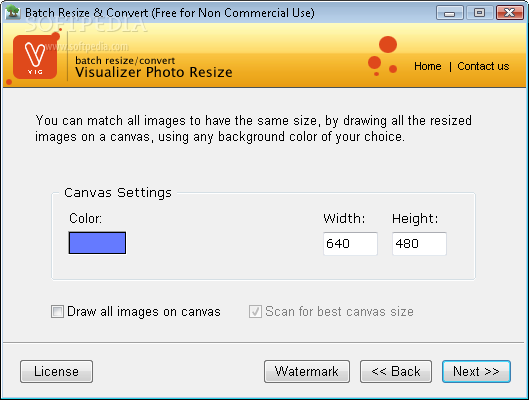The height and width of the screenshot is (400, 529).
Task: Open the app icon menu in title bar
Action: coord(13,12)
